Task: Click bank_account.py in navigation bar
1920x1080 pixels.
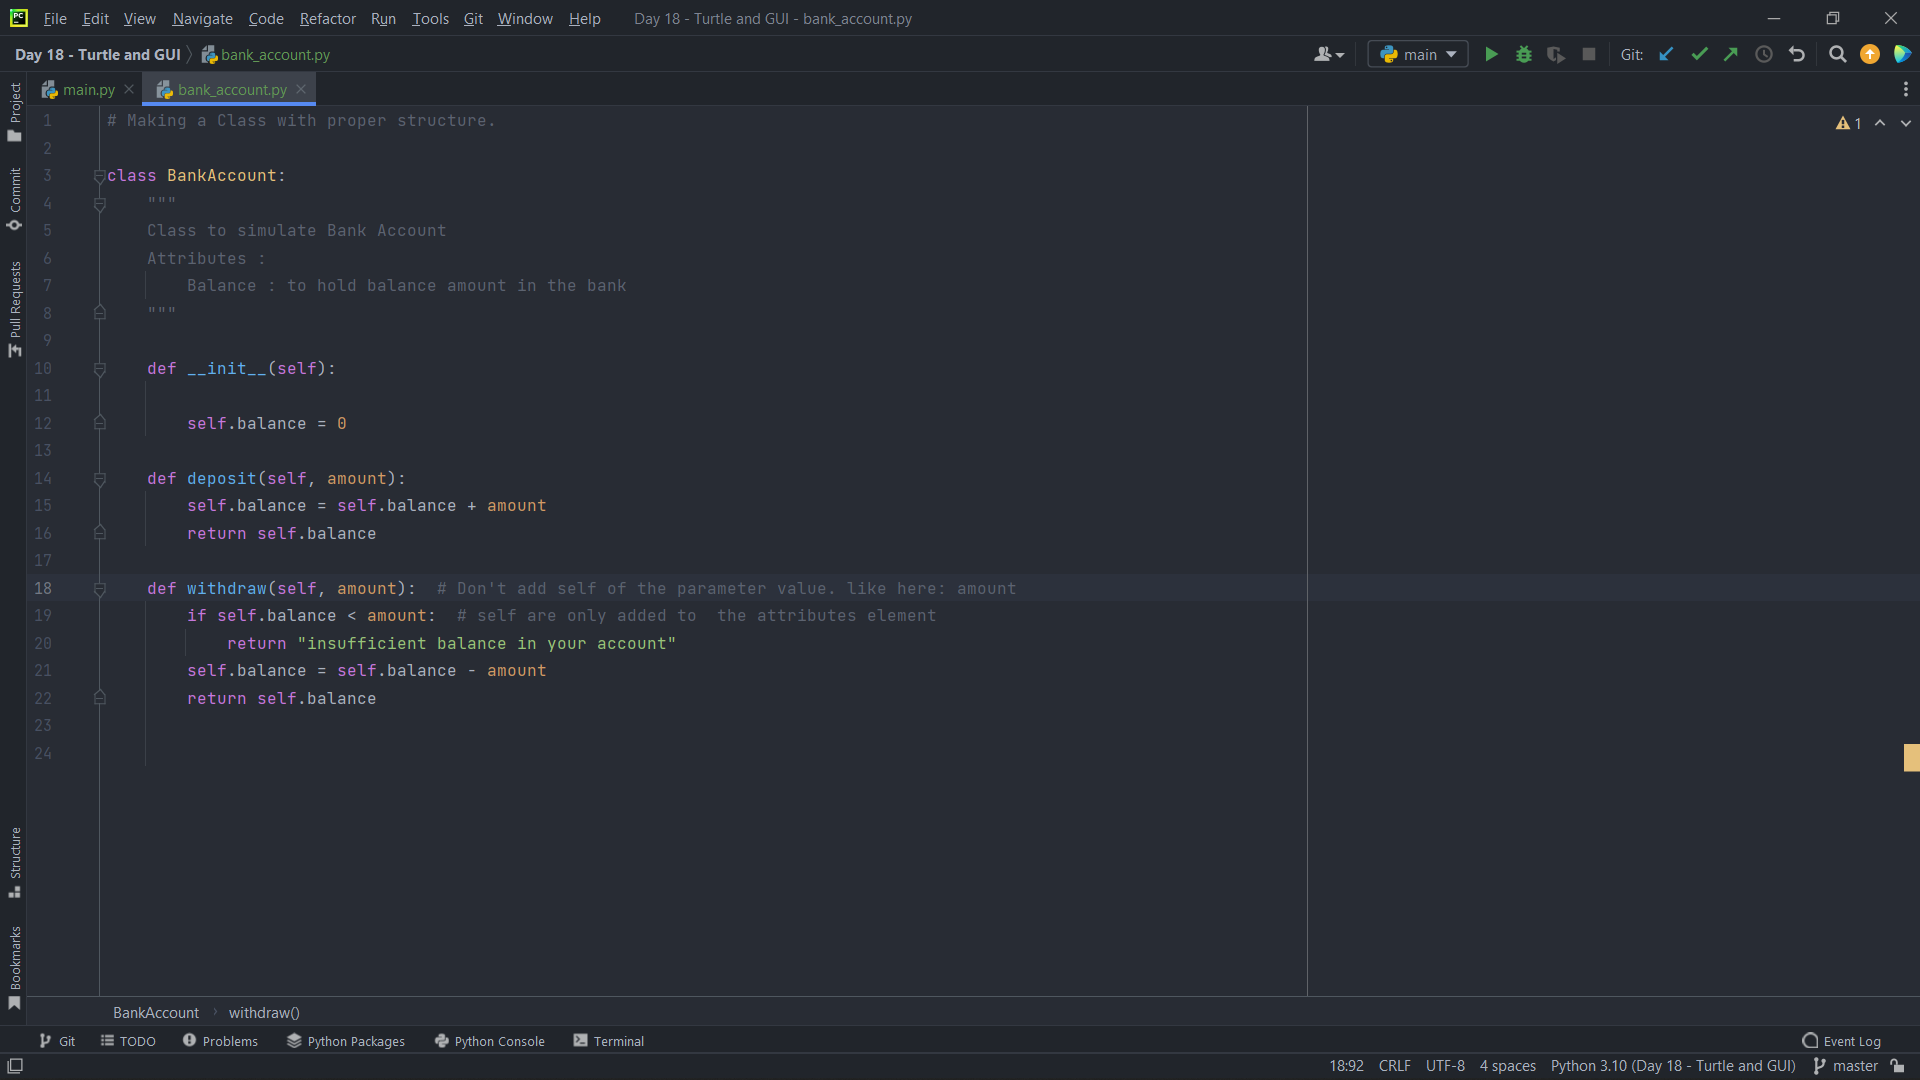Action: (266, 54)
